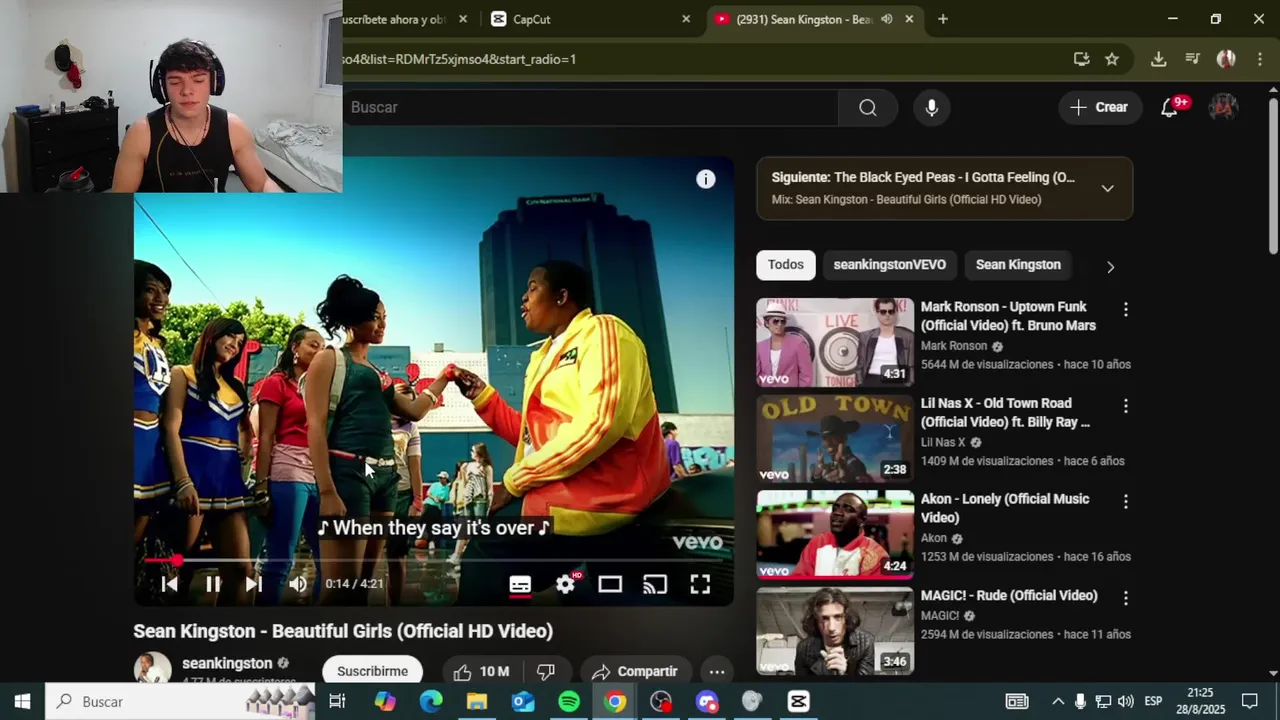Click the YouTube Buscar search field

[x=590, y=107]
